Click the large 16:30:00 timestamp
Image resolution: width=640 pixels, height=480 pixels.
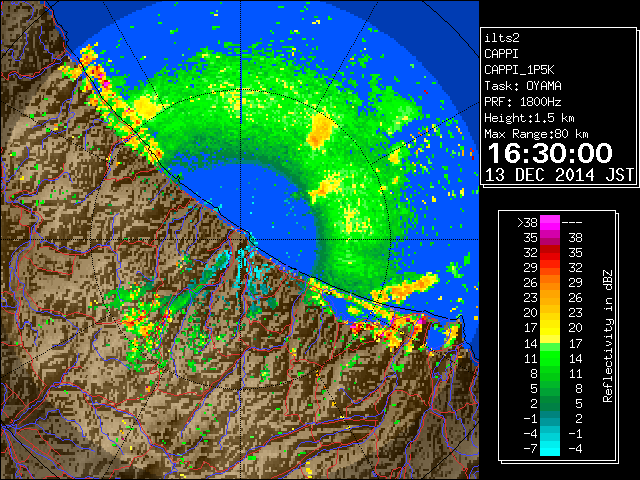(x=550, y=153)
